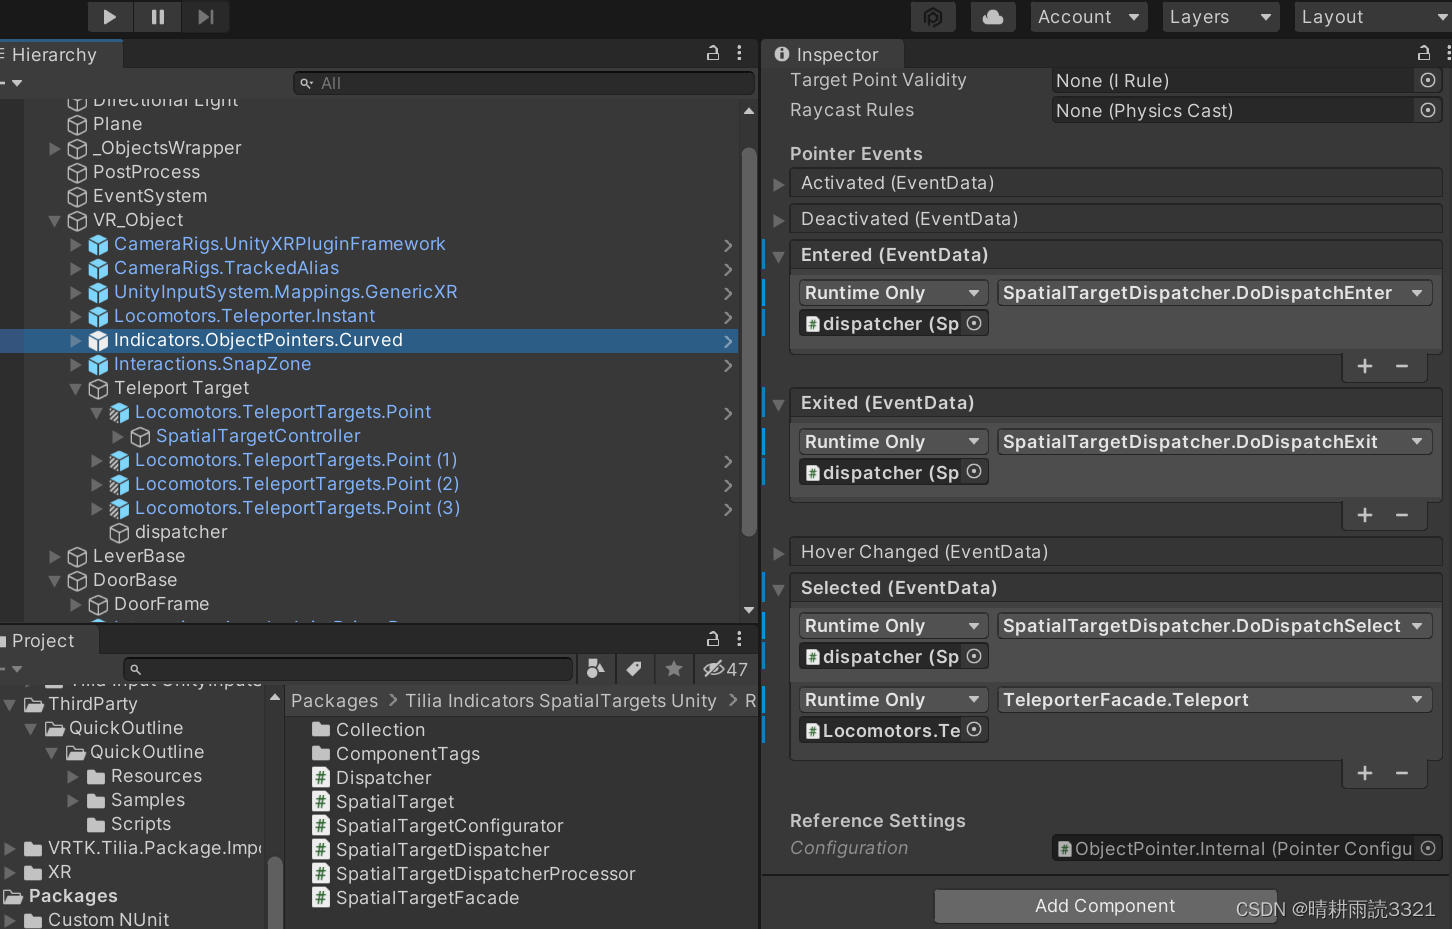Add a listener to the Selected event
Image resolution: width=1452 pixels, height=929 pixels.
coord(1365,773)
